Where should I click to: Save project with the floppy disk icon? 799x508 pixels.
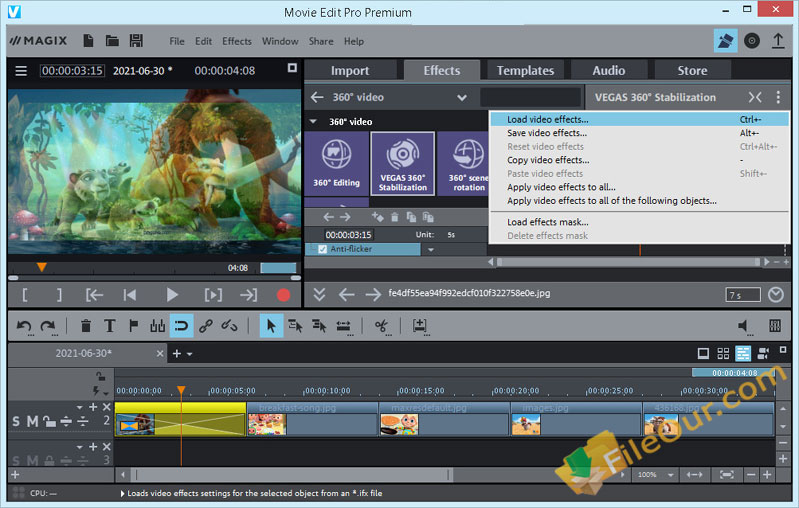click(x=136, y=41)
